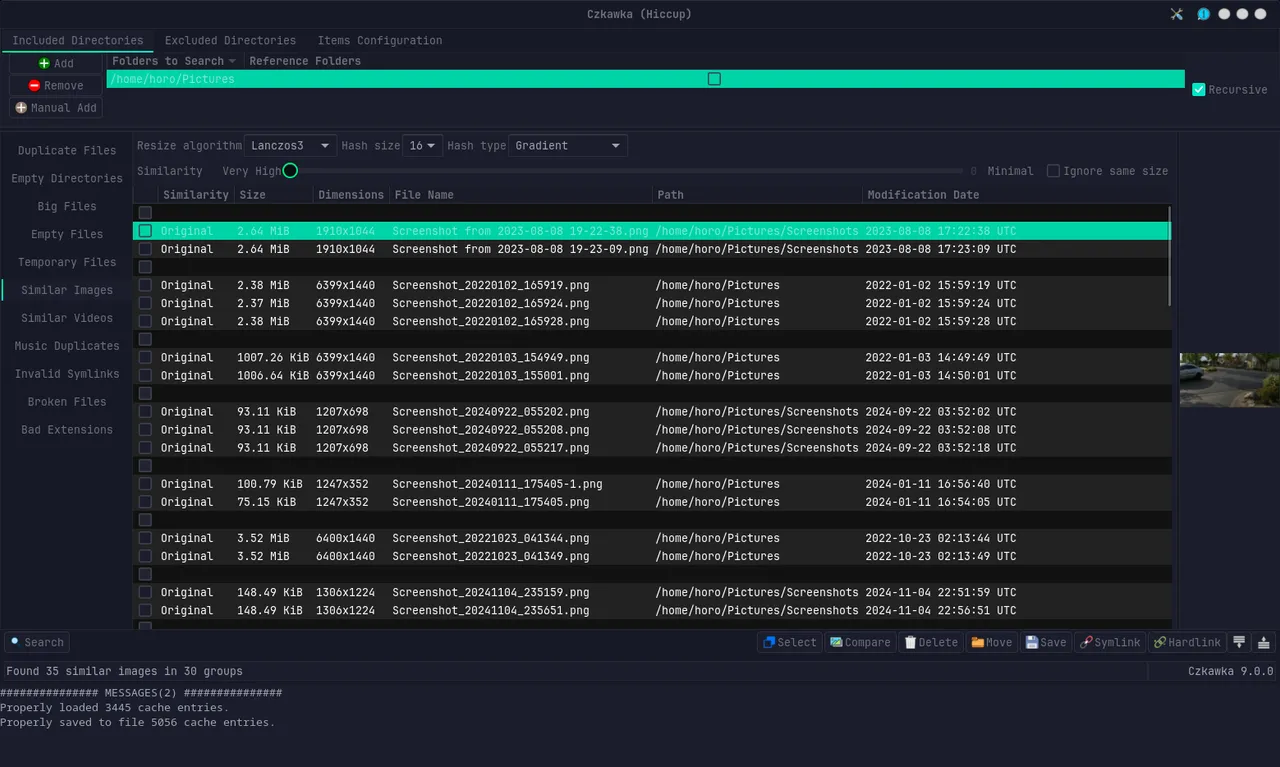Click the image preview thumbnail
1280x767 pixels.
coord(1229,380)
